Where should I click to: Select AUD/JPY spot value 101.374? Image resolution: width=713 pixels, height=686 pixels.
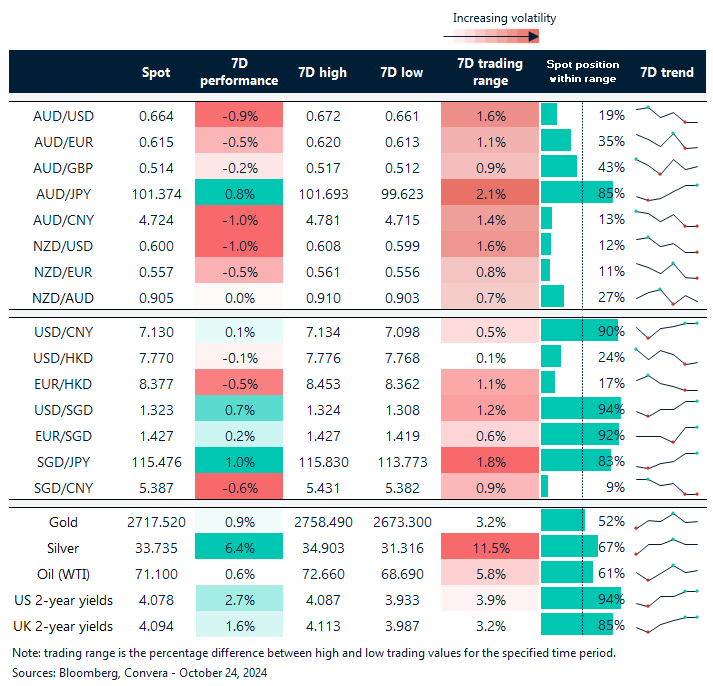click(x=156, y=194)
